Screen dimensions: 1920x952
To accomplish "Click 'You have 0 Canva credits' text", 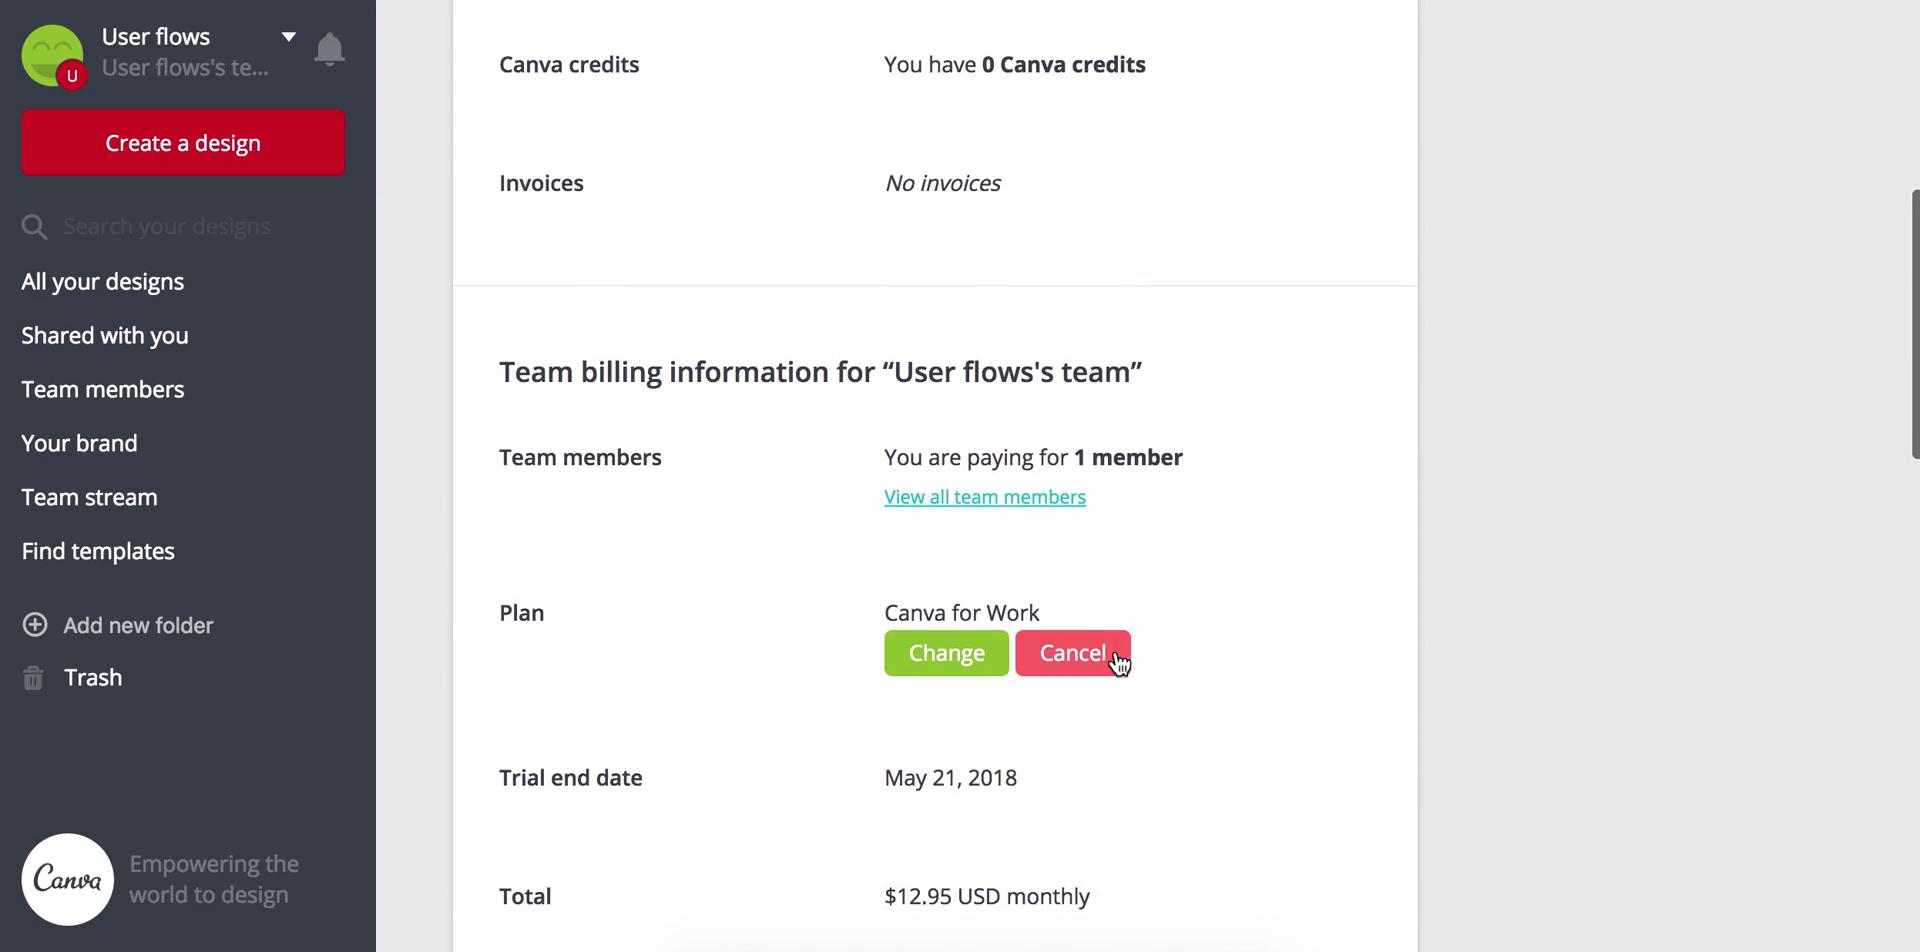I will coord(1015,65).
